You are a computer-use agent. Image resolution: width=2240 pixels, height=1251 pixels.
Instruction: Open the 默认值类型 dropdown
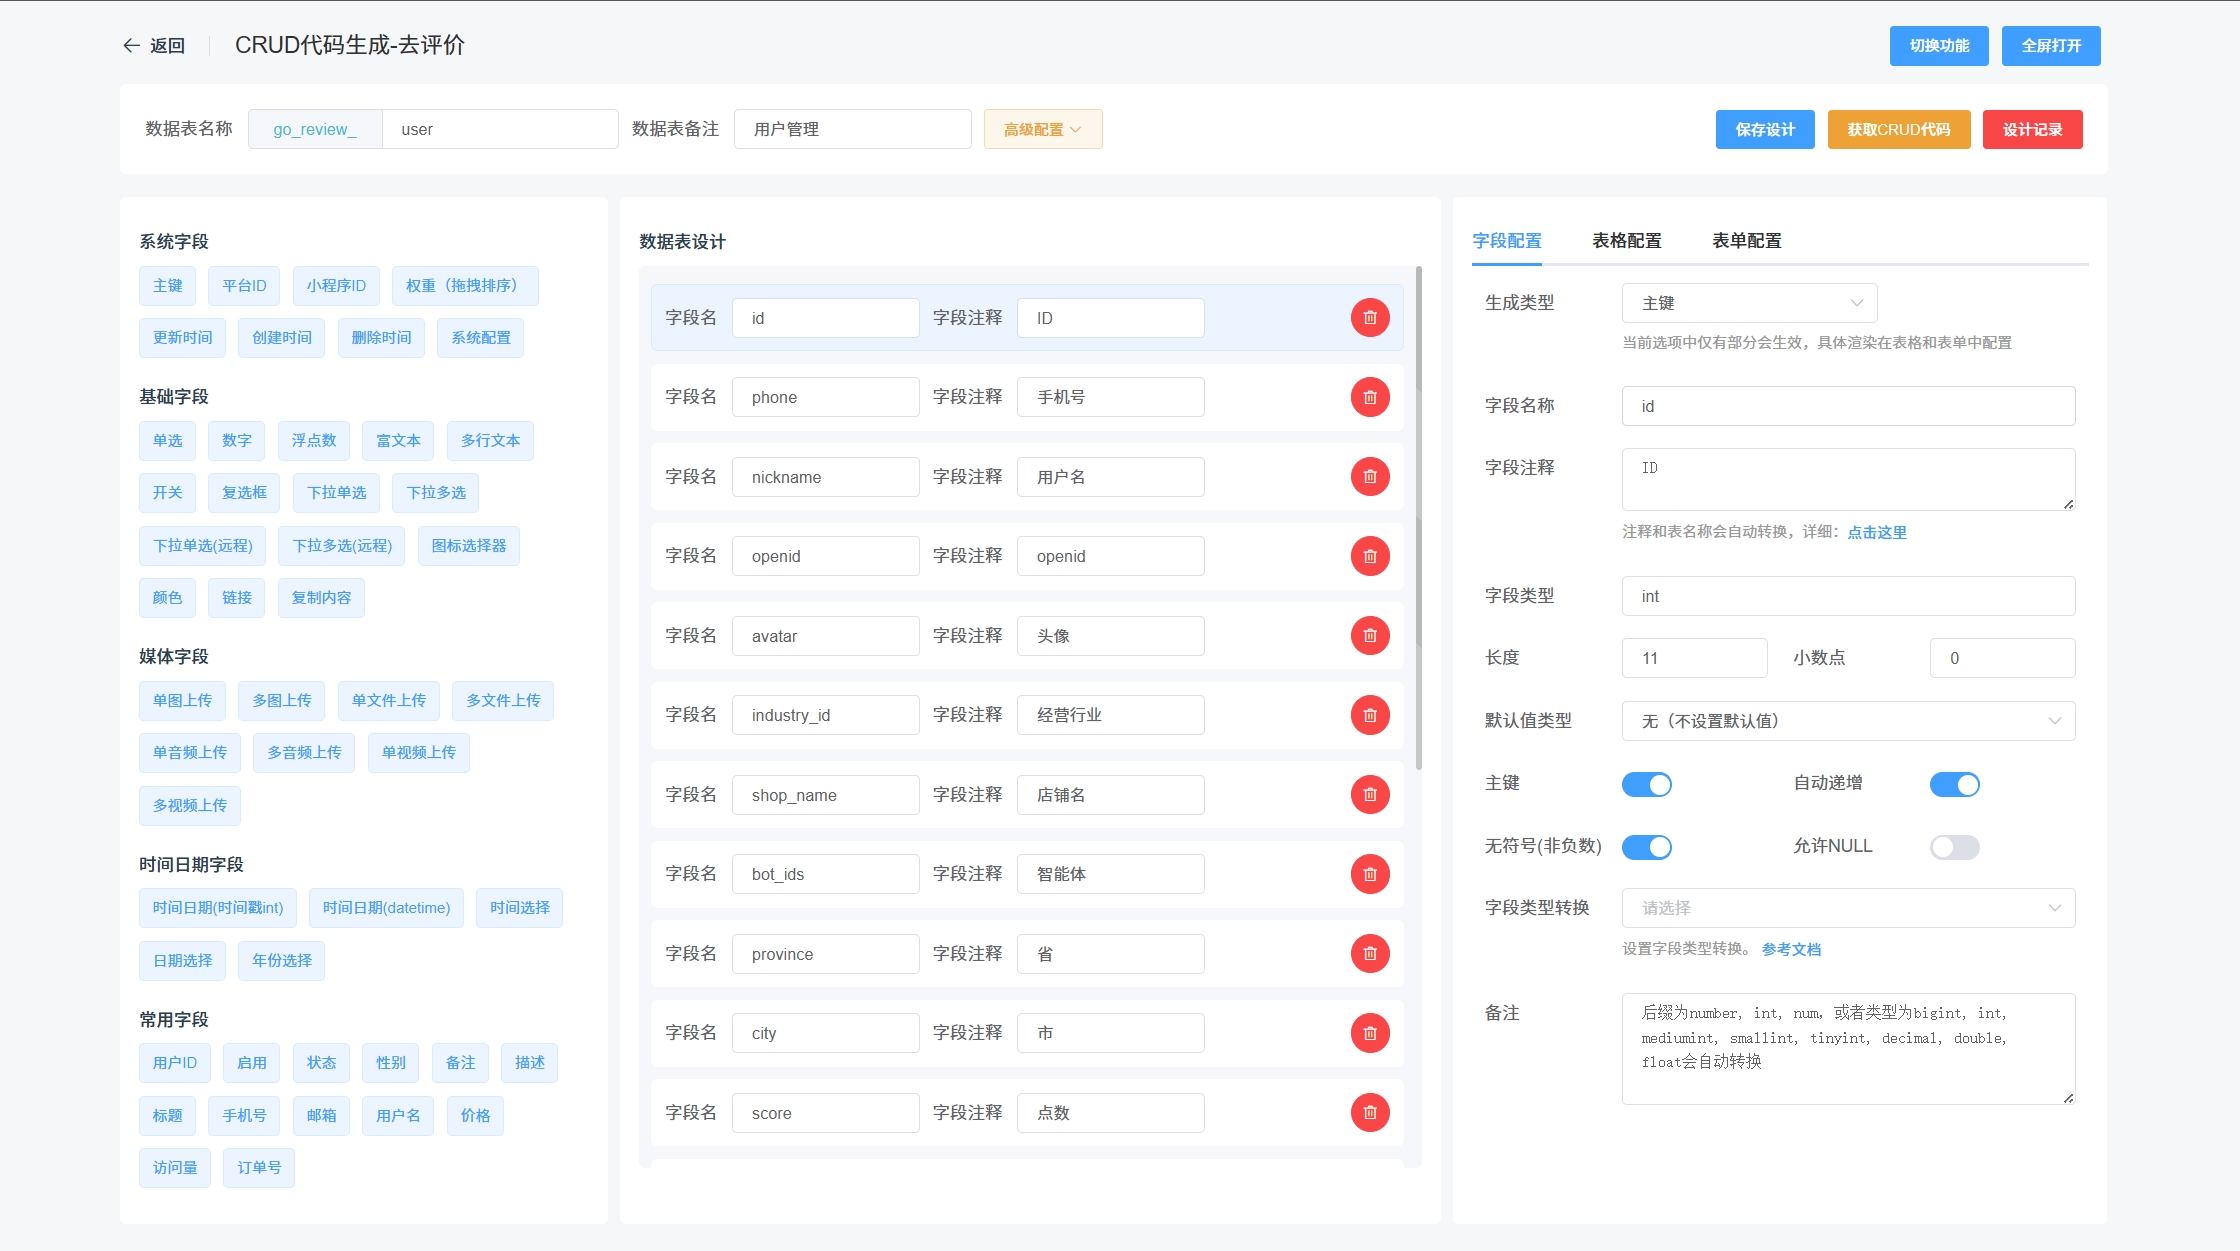pos(1847,720)
